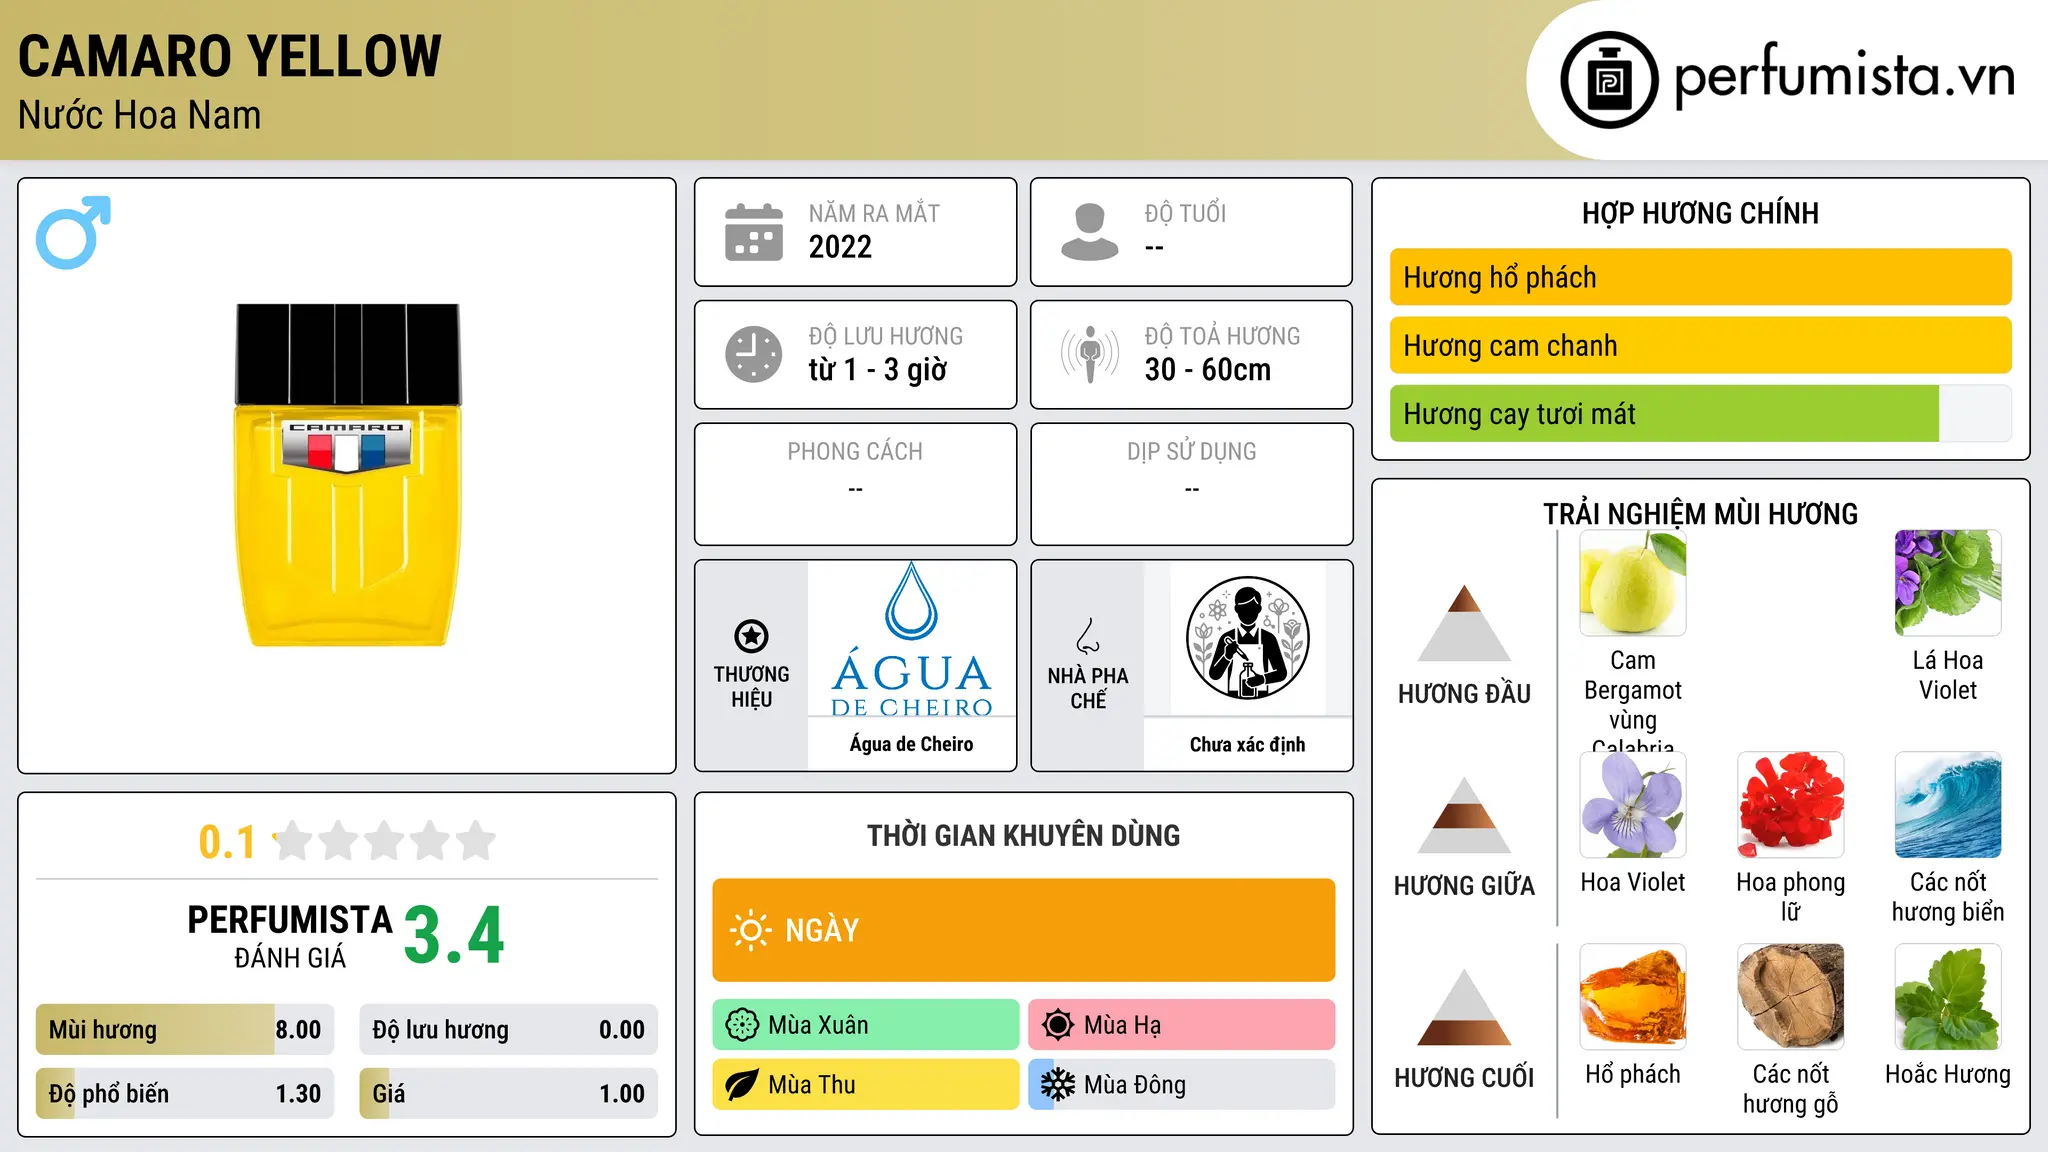Click the Nước Hoa Nam subtitle
The image size is (2048, 1152).
pos(139,115)
